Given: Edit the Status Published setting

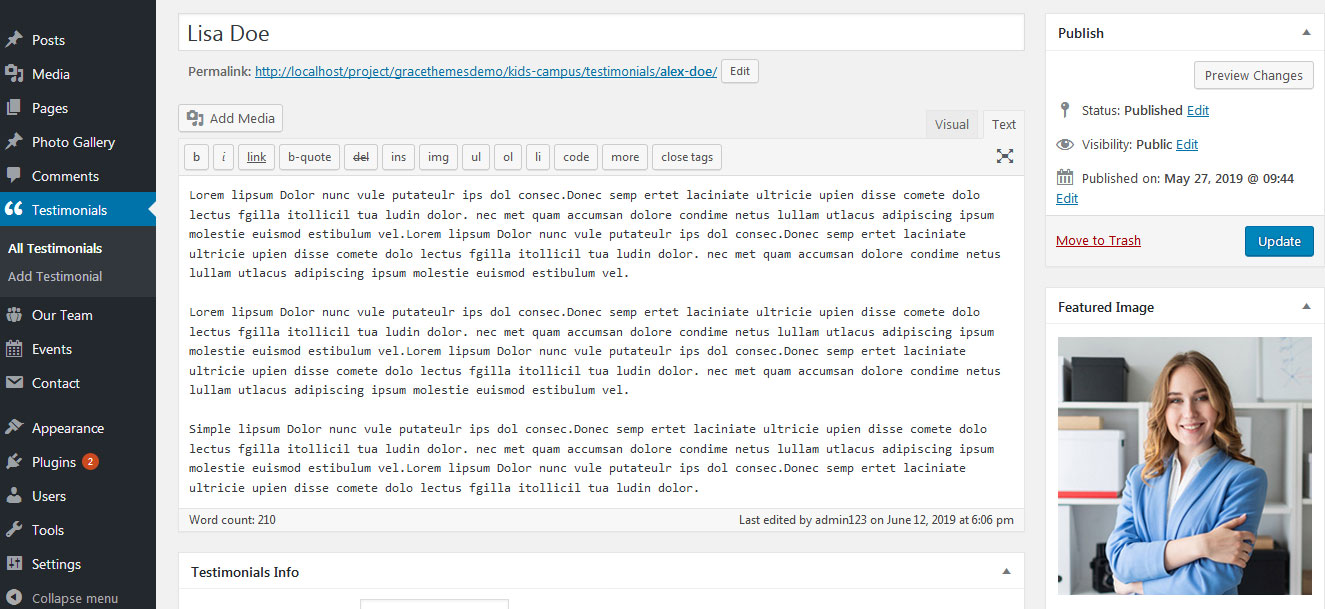Looking at the screenshot, I should click(x=1198, y=110).
